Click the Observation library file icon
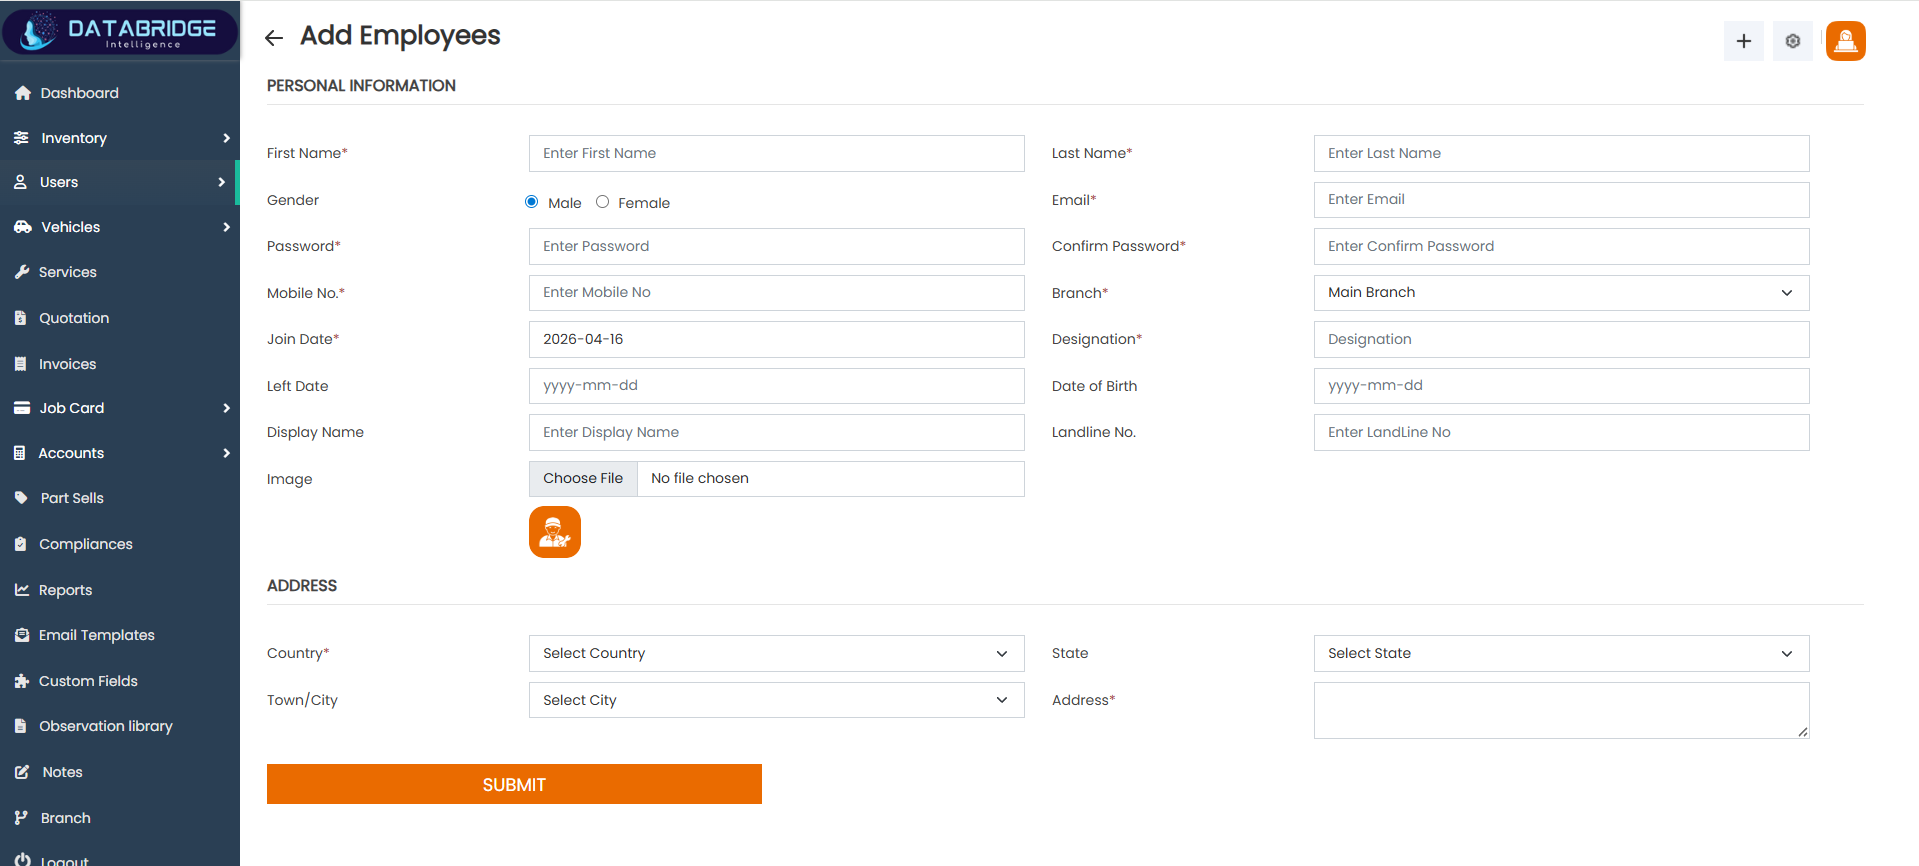 point(20,726)
